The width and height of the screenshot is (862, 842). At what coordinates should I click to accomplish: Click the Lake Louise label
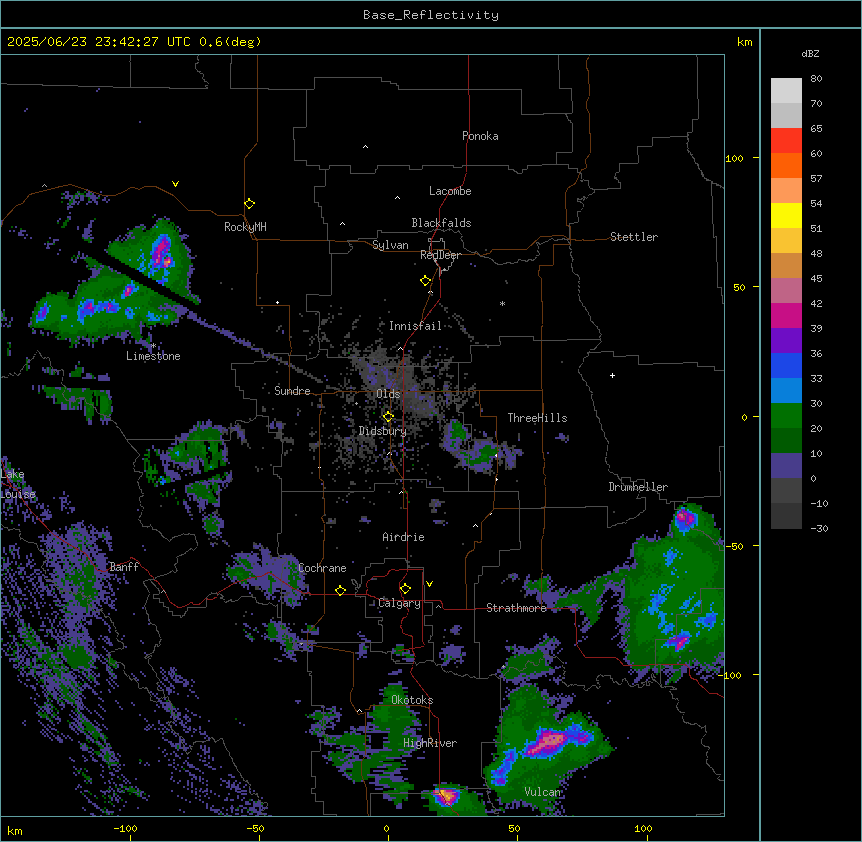pos(17,484)
